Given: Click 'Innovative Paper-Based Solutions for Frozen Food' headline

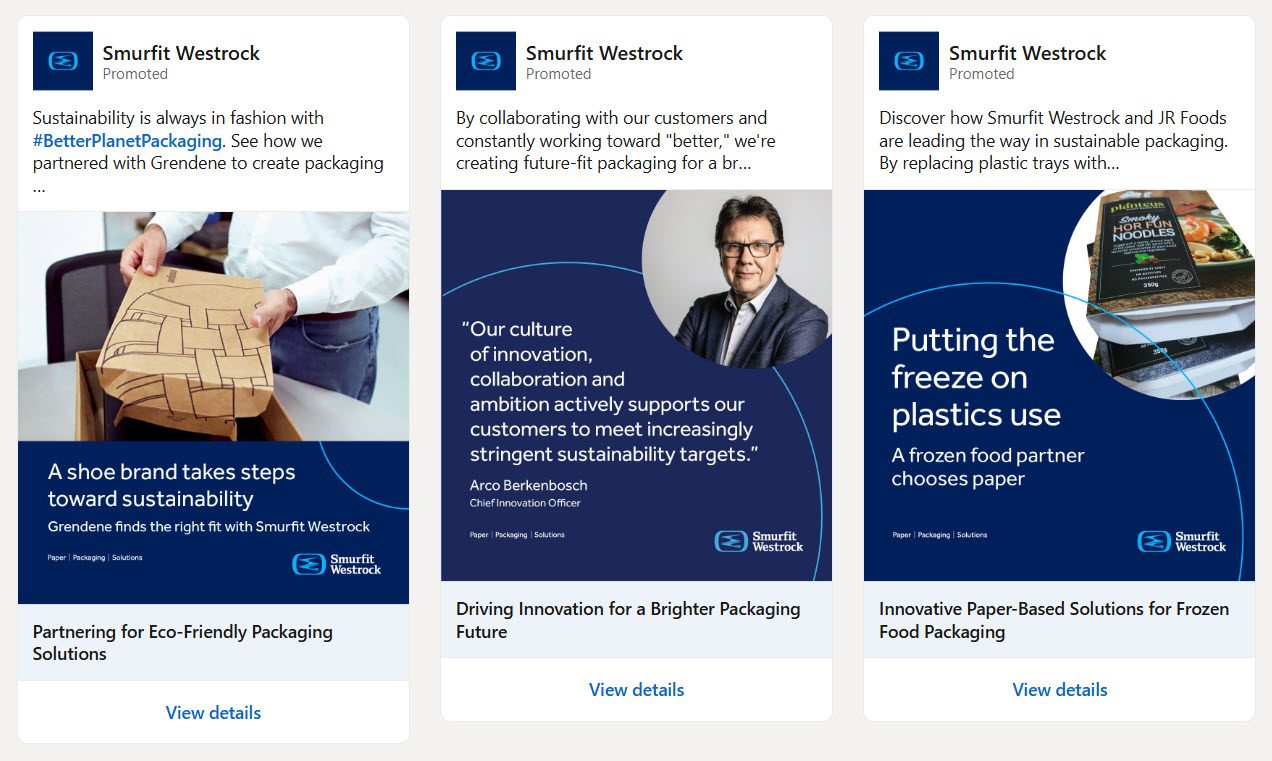Looking at the screenshot, I should [1053, 620].
